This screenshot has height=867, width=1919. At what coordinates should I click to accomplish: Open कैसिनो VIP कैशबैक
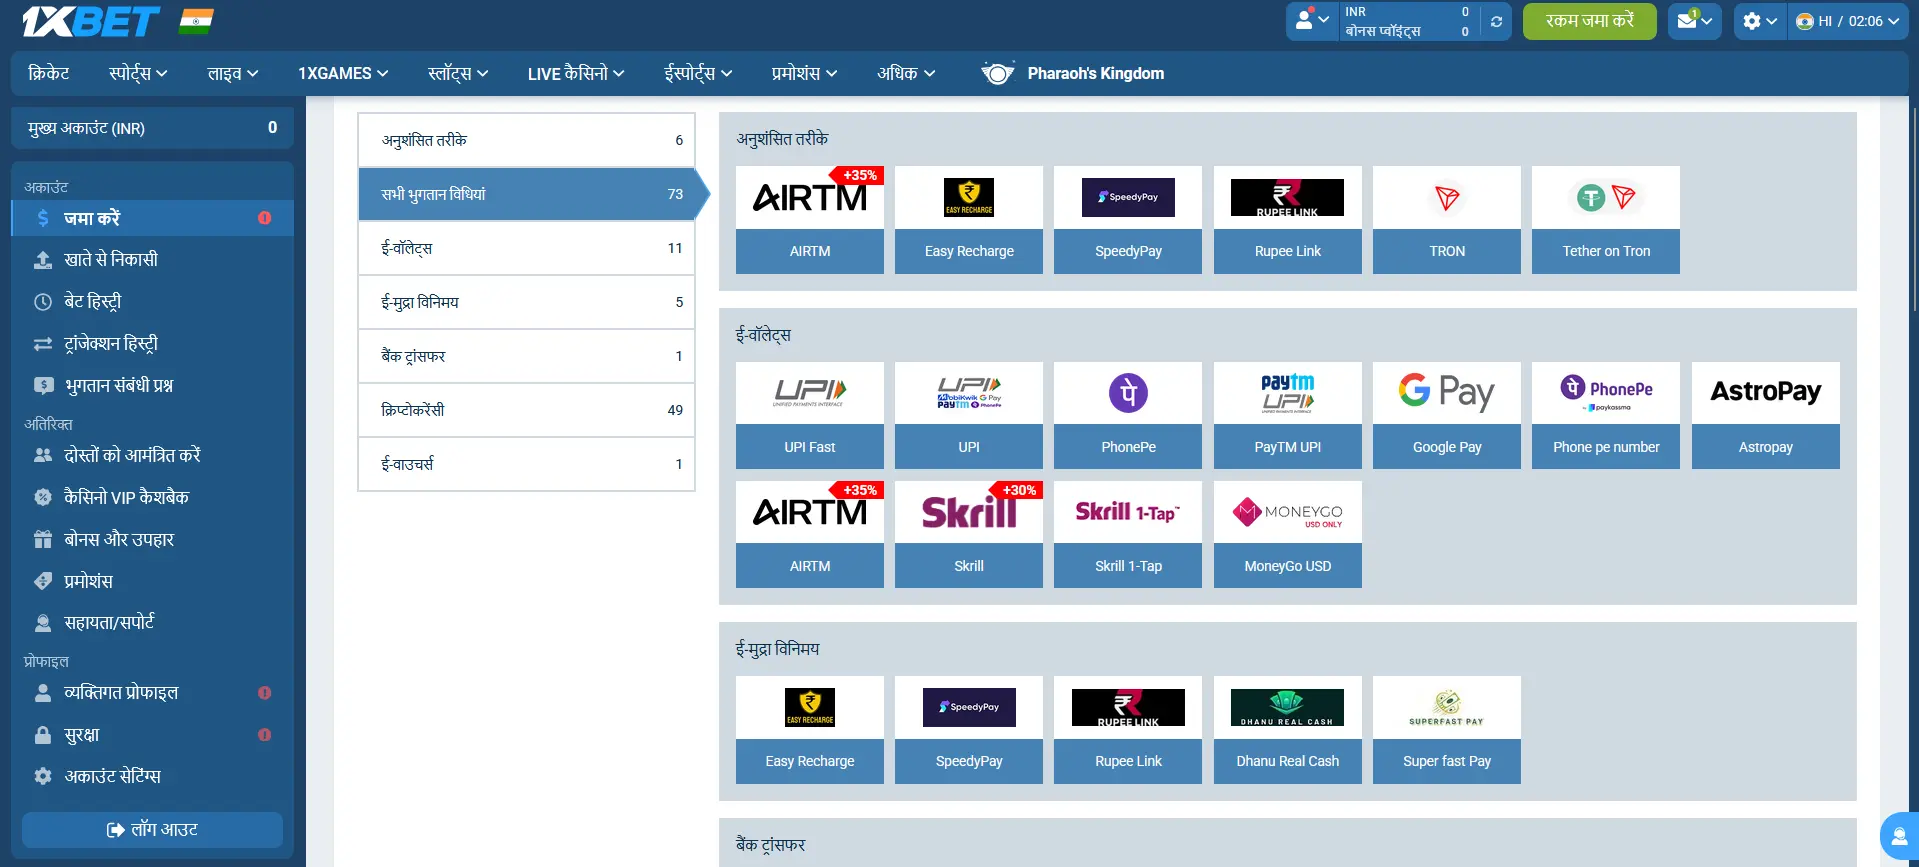[126, 497]
